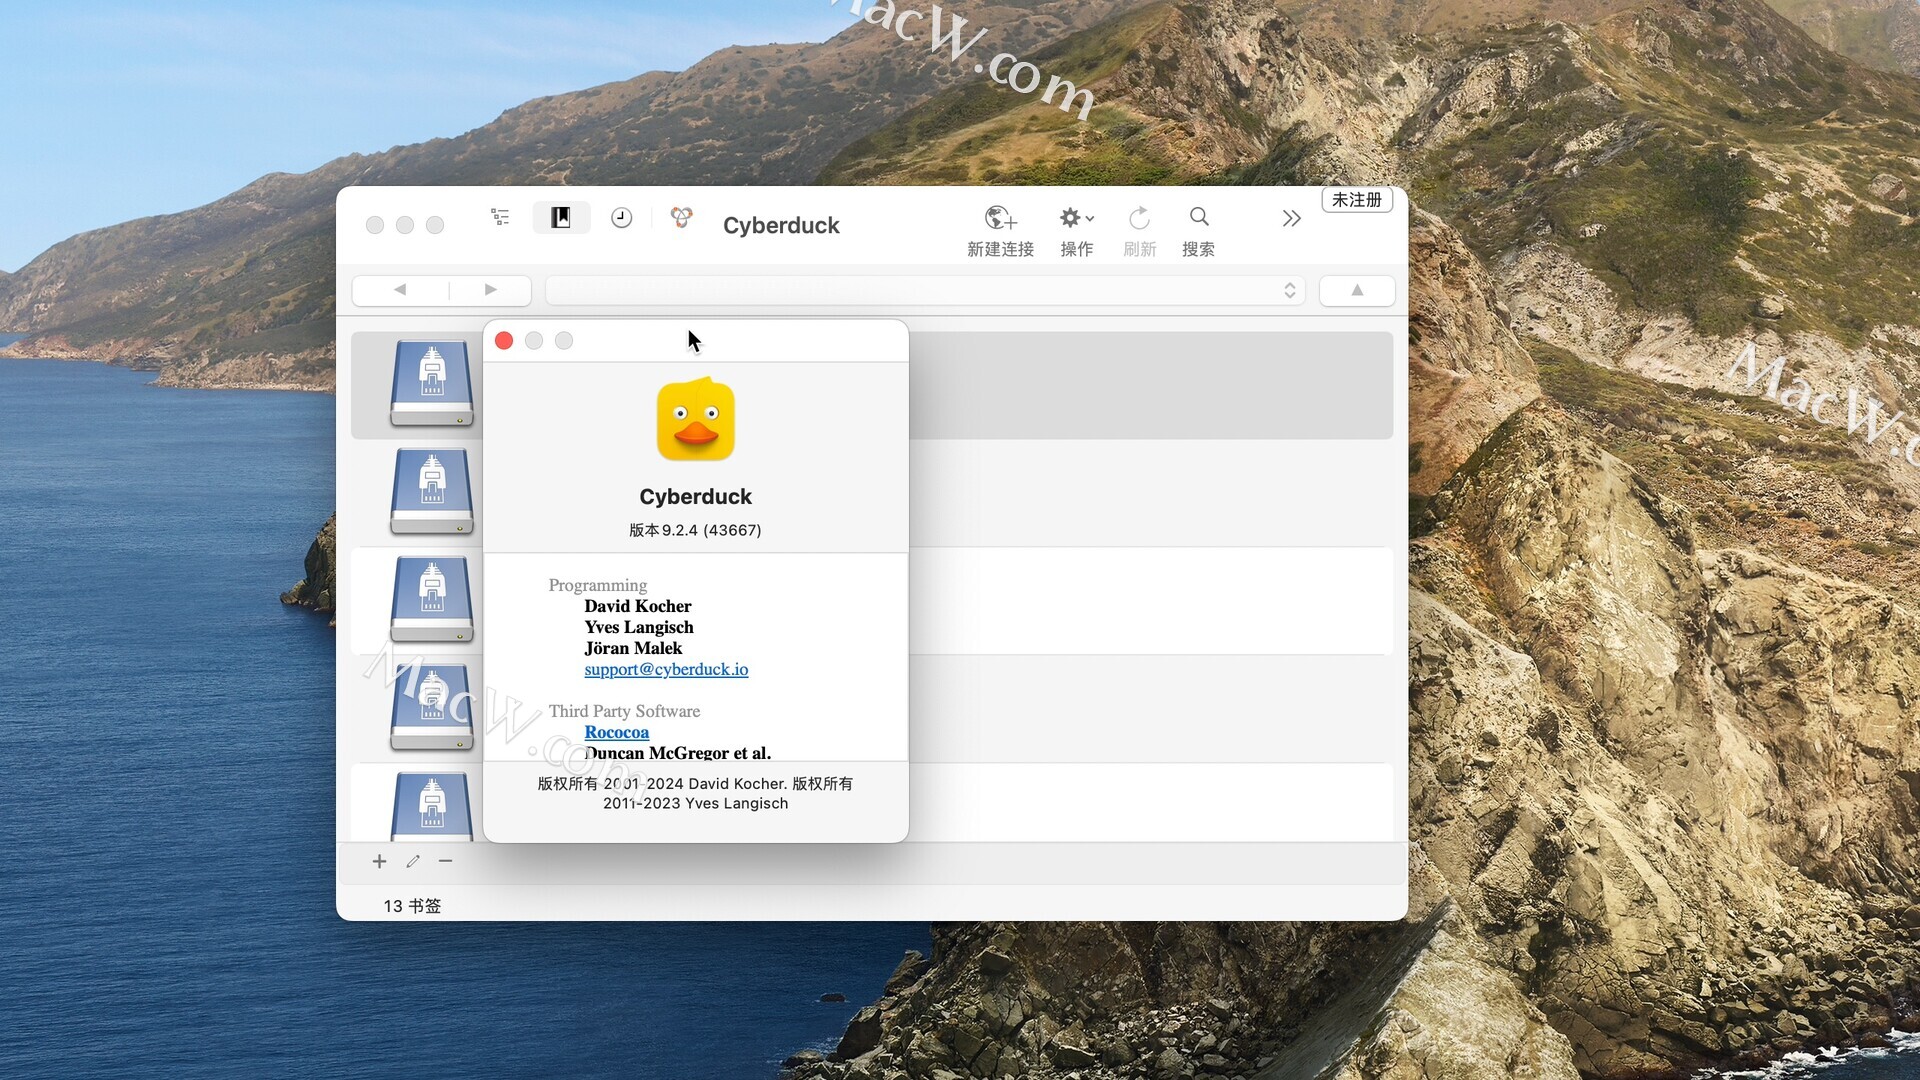Click the Refresh toolbar icon
1920x1080 pixels.
1139,218
